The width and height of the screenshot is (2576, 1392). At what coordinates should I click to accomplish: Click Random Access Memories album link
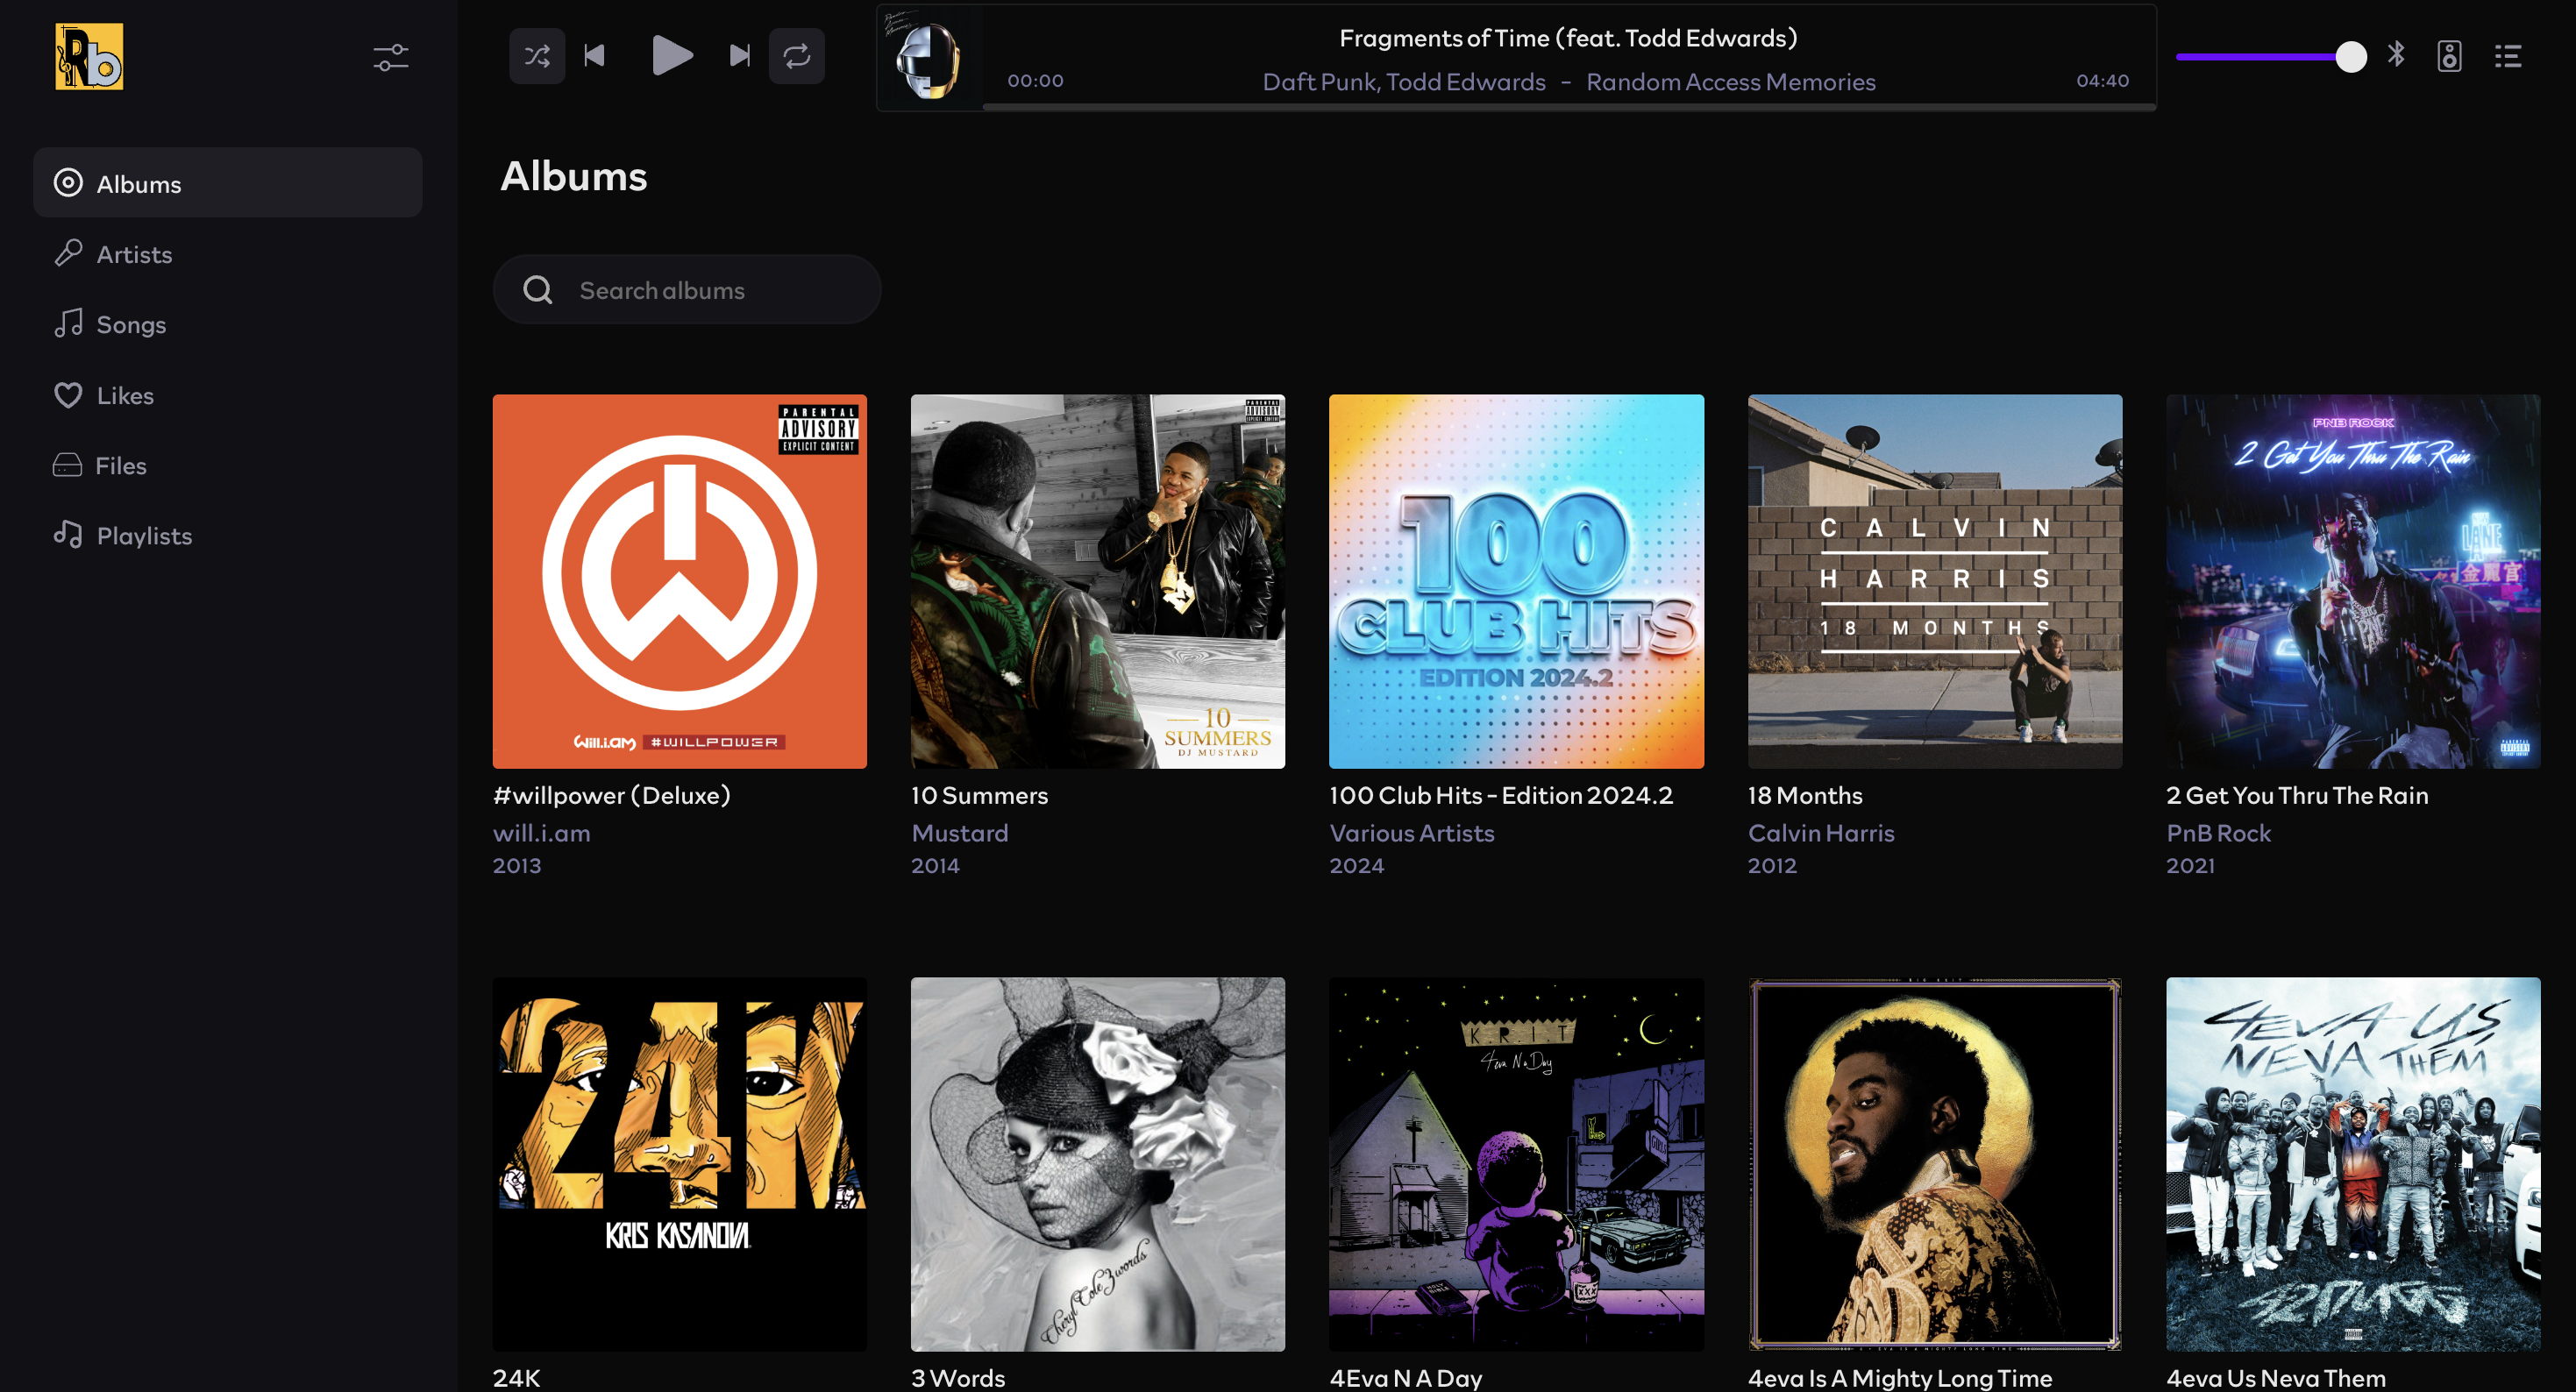point(1731,82)
